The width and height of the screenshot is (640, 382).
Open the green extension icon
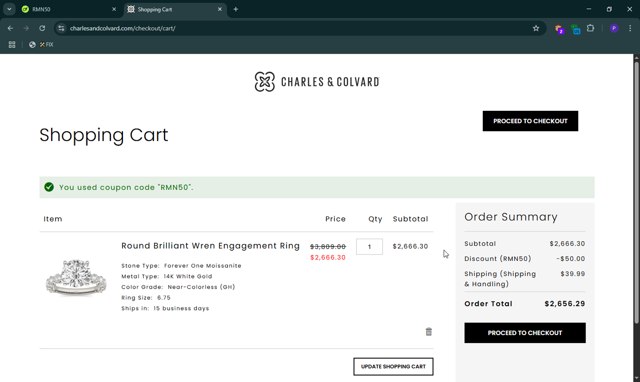(x=576, y=29)
